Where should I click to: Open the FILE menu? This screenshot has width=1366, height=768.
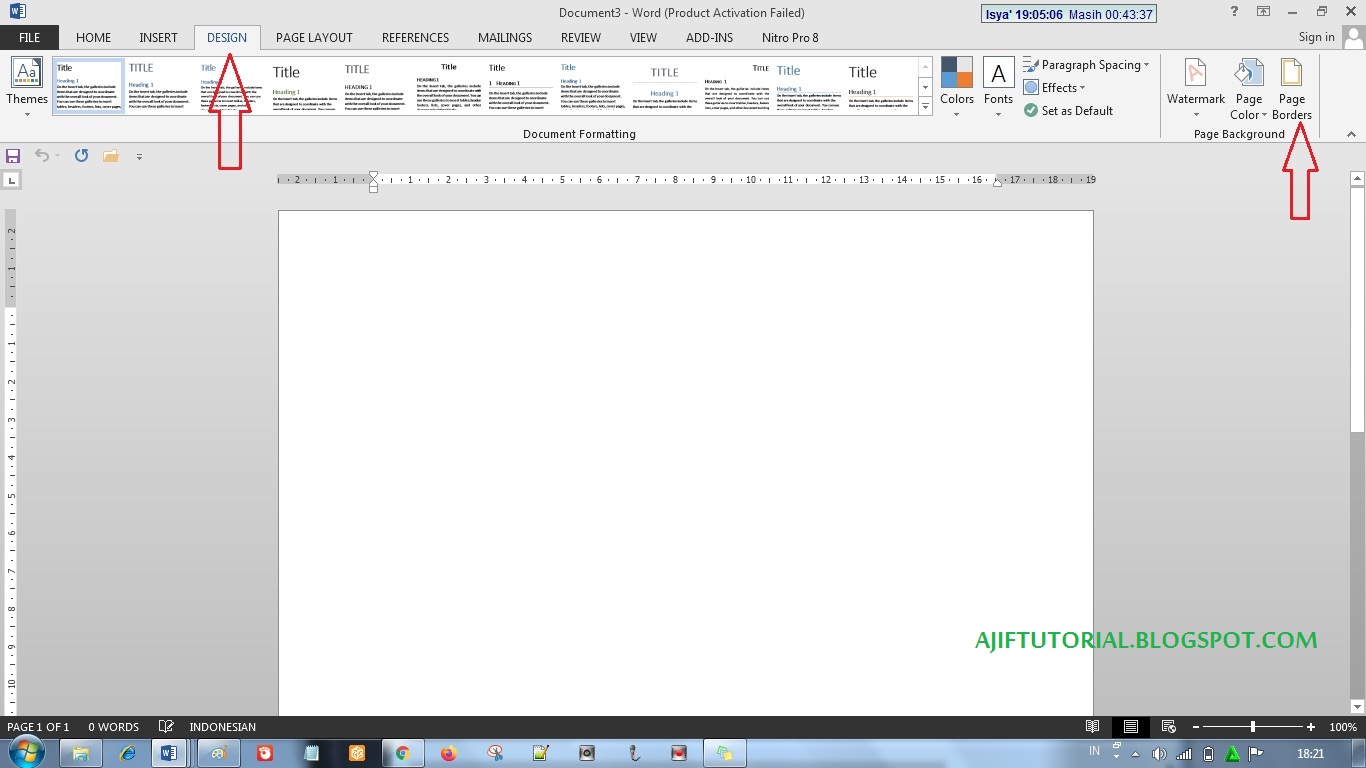click(x=29, y=36)
